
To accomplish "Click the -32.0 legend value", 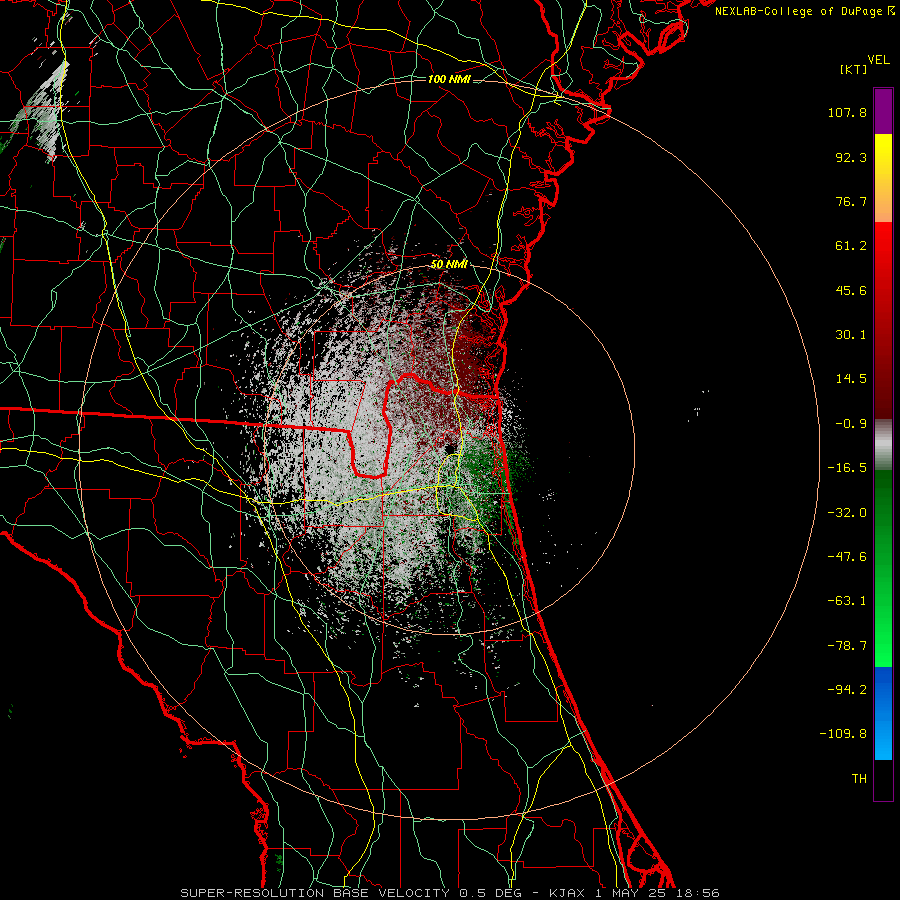I will click(847, 513).
